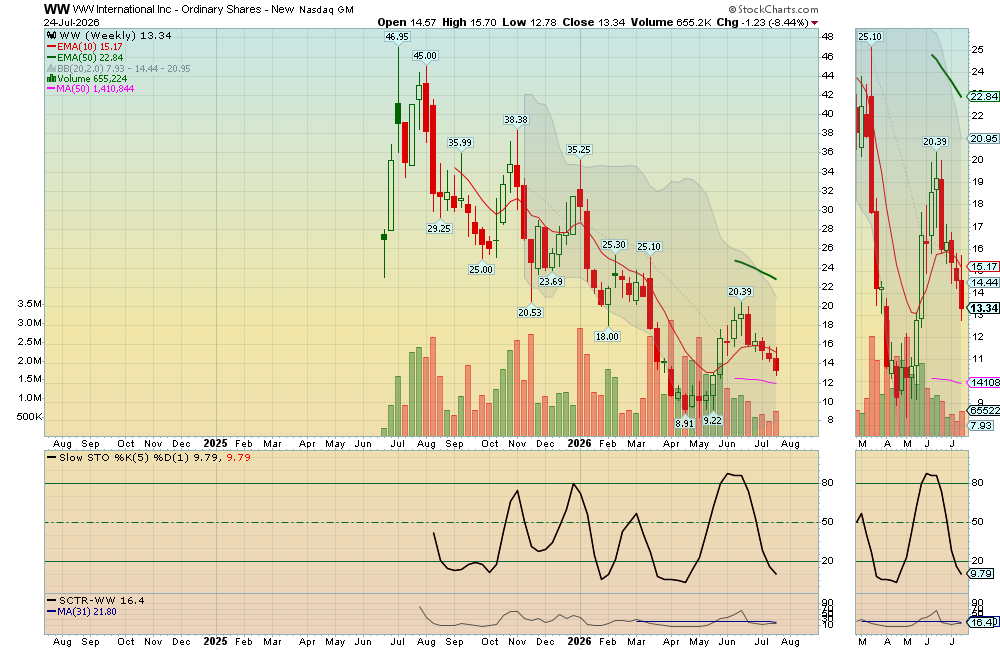
Task: Click the red down triangle after Chg
Action: pyautogui.click(x=814, y=23)
